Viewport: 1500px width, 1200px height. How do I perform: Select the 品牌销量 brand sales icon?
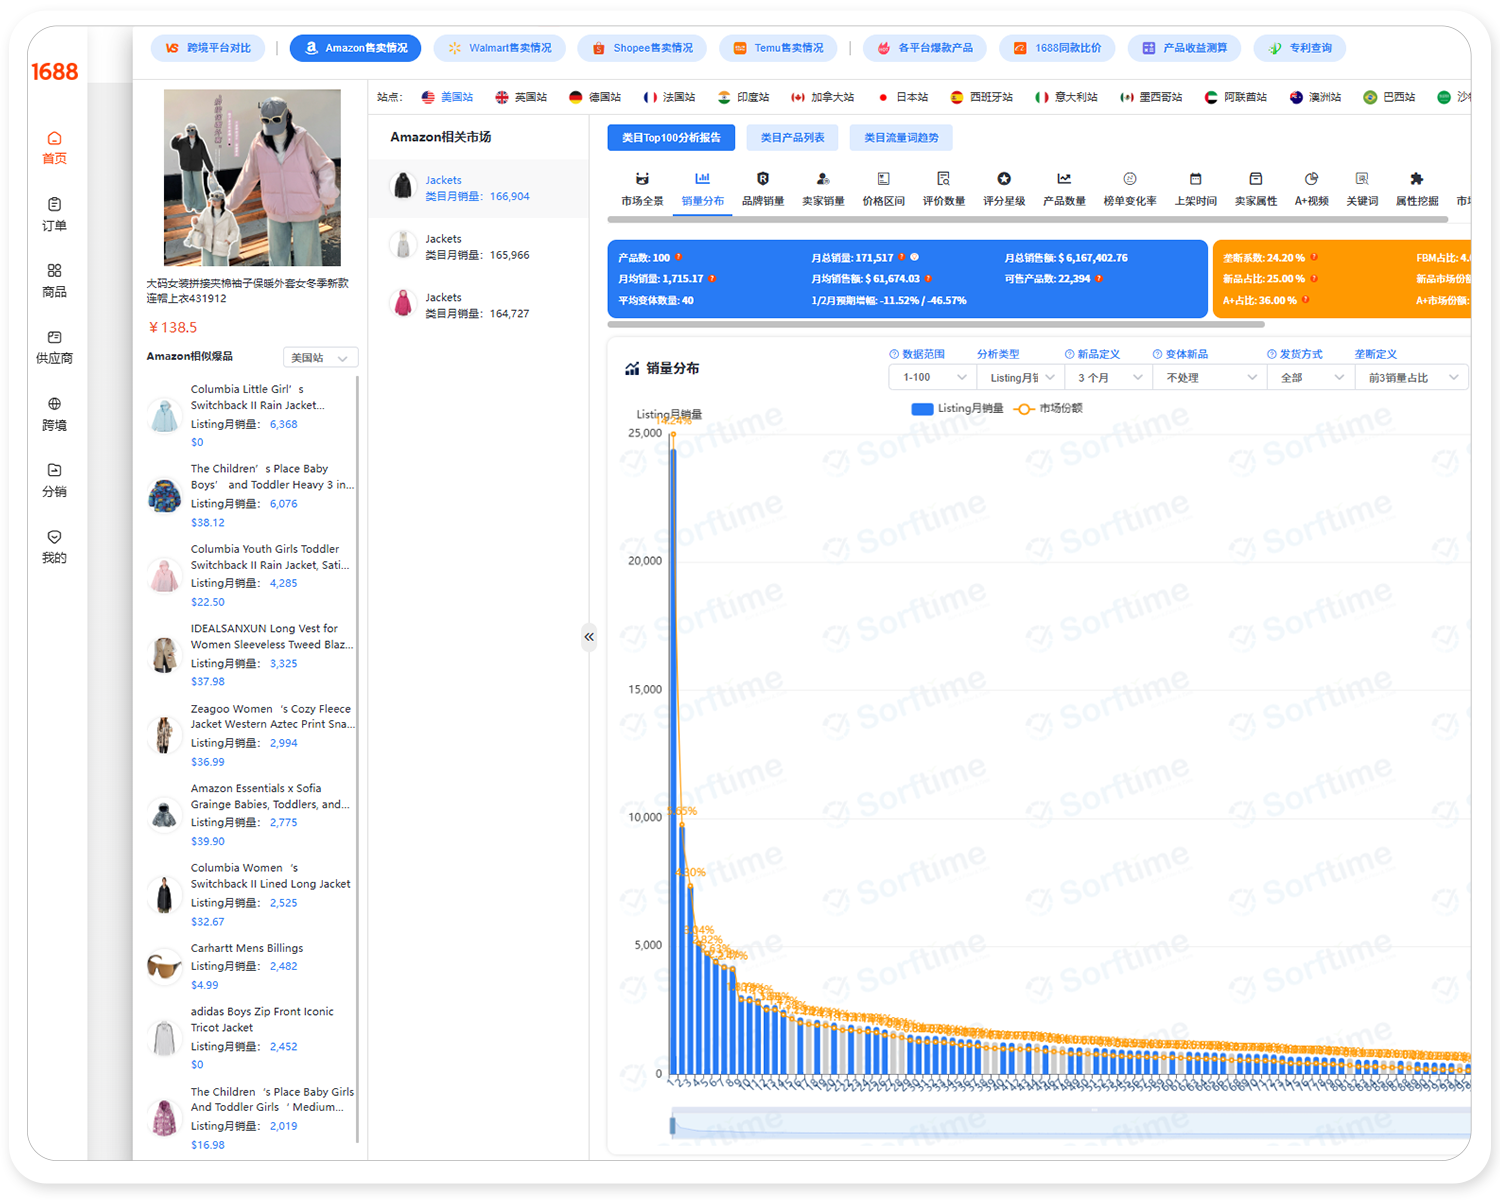point(762,179)
